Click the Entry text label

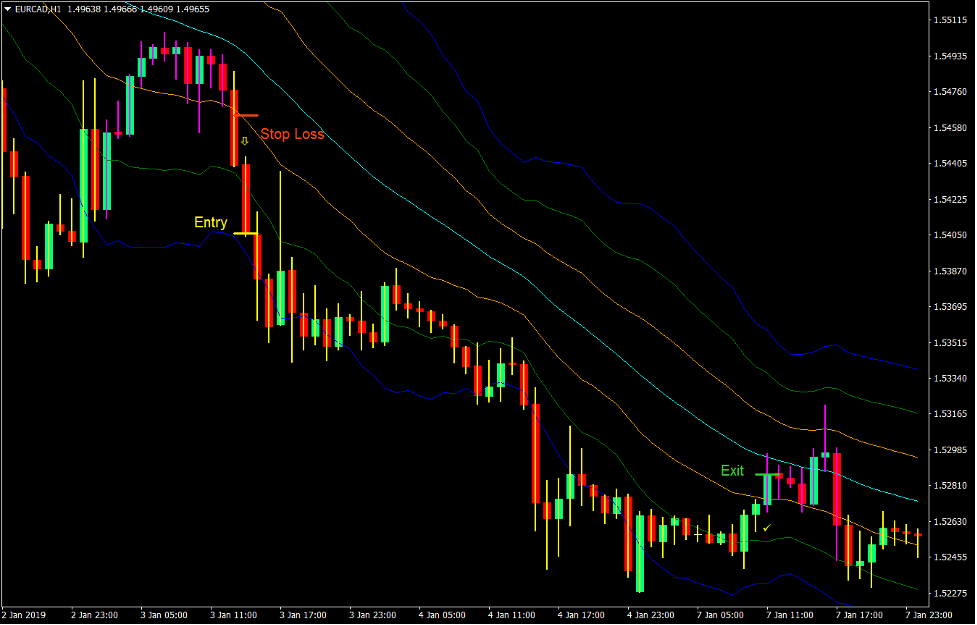click(211, 221)
